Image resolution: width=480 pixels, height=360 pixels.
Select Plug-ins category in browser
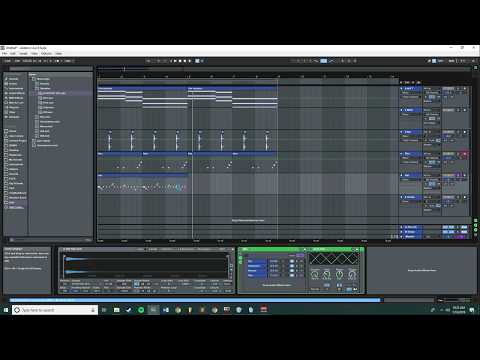(x=13, y=107)
